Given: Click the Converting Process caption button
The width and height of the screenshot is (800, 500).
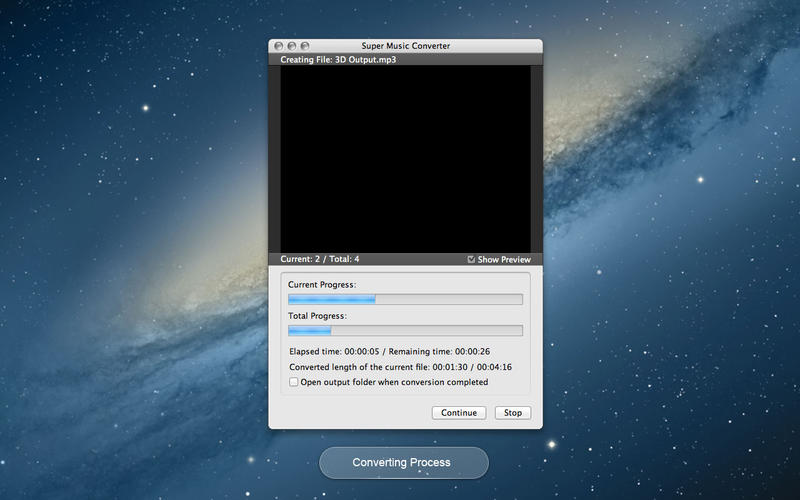Looking at the screenshot, I should [404, 463].
